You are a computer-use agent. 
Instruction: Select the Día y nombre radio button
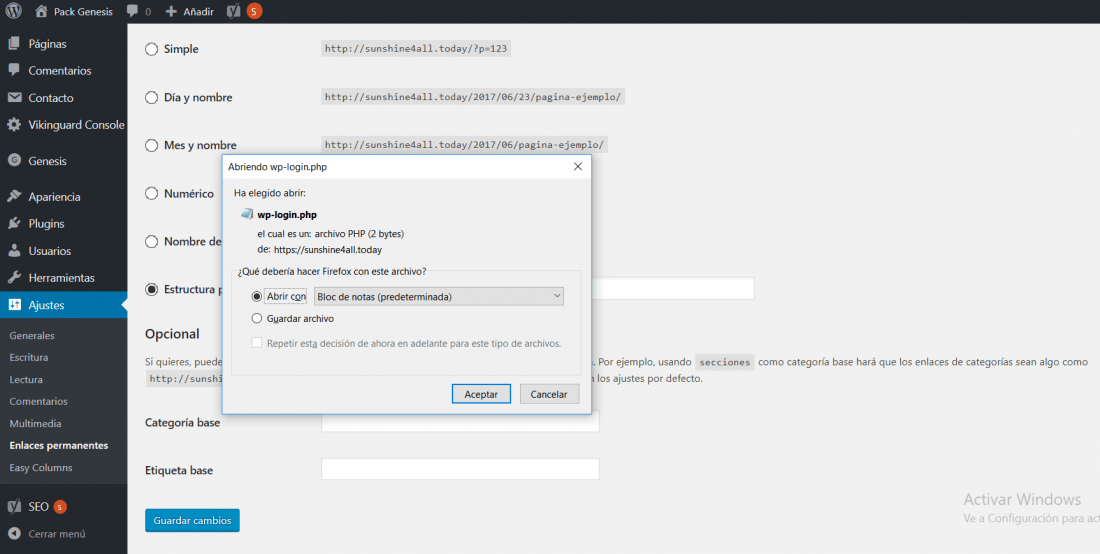point(151,97)
